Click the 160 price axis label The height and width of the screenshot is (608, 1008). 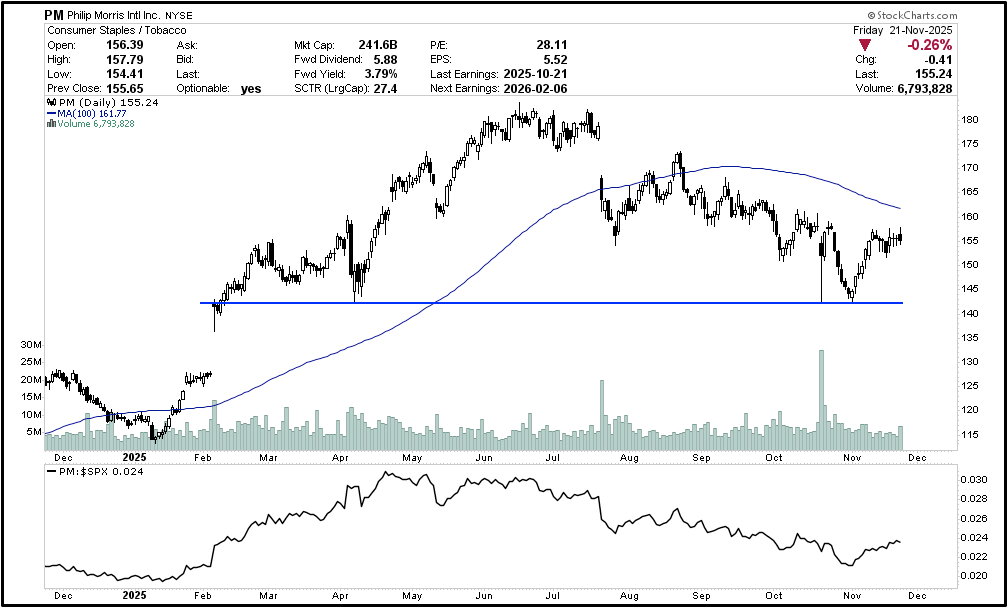point(970,217)
